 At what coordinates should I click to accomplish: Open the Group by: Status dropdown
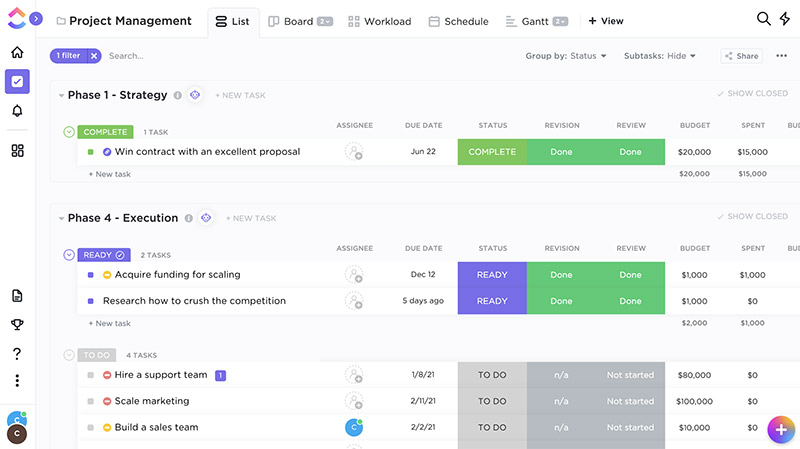pyautogui.click(x=566, y=56)
